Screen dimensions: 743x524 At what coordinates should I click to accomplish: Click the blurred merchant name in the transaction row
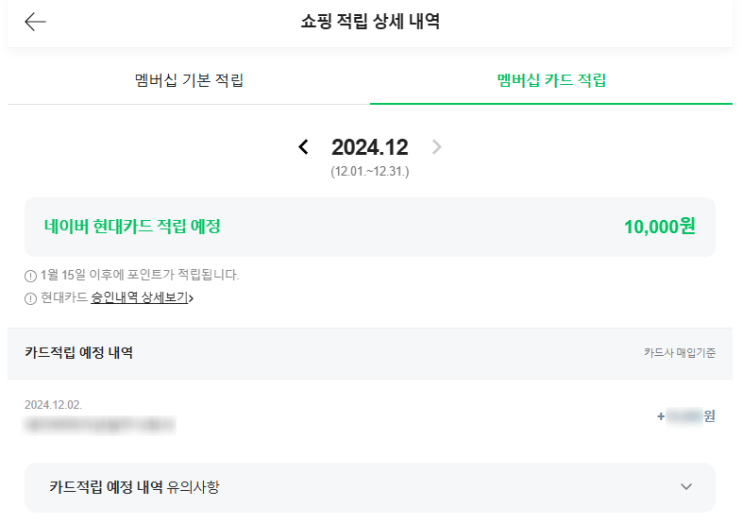pos(100,425)
